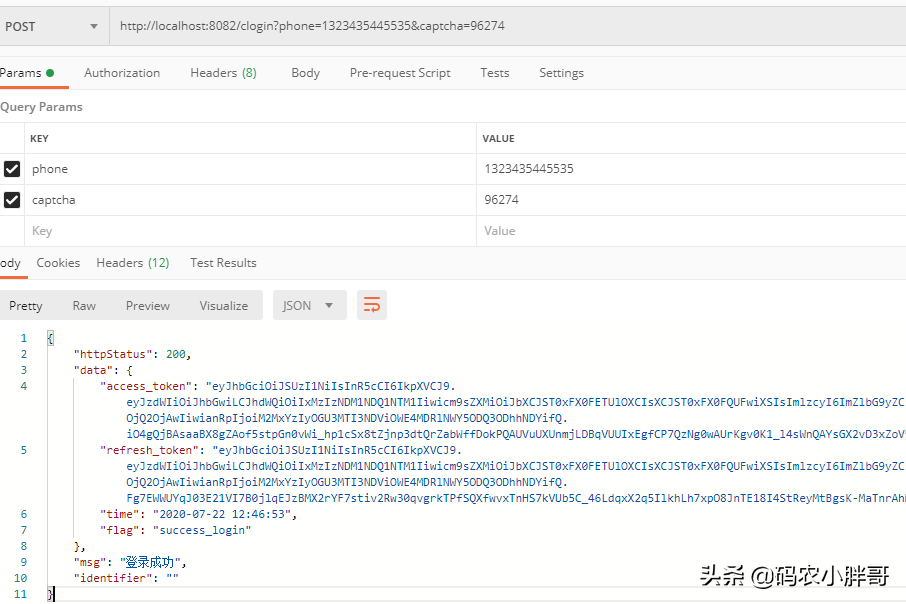Click the "msg" line in response

pyautogui.click(x=130, y=562)
